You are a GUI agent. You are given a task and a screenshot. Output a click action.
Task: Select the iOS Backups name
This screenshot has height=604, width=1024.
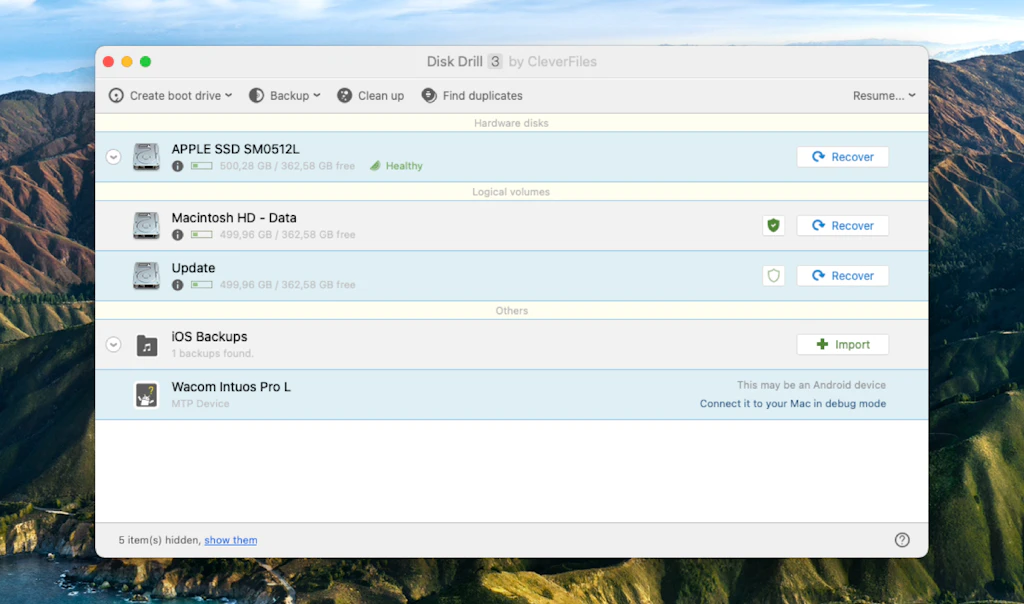(x=210, y=336)
